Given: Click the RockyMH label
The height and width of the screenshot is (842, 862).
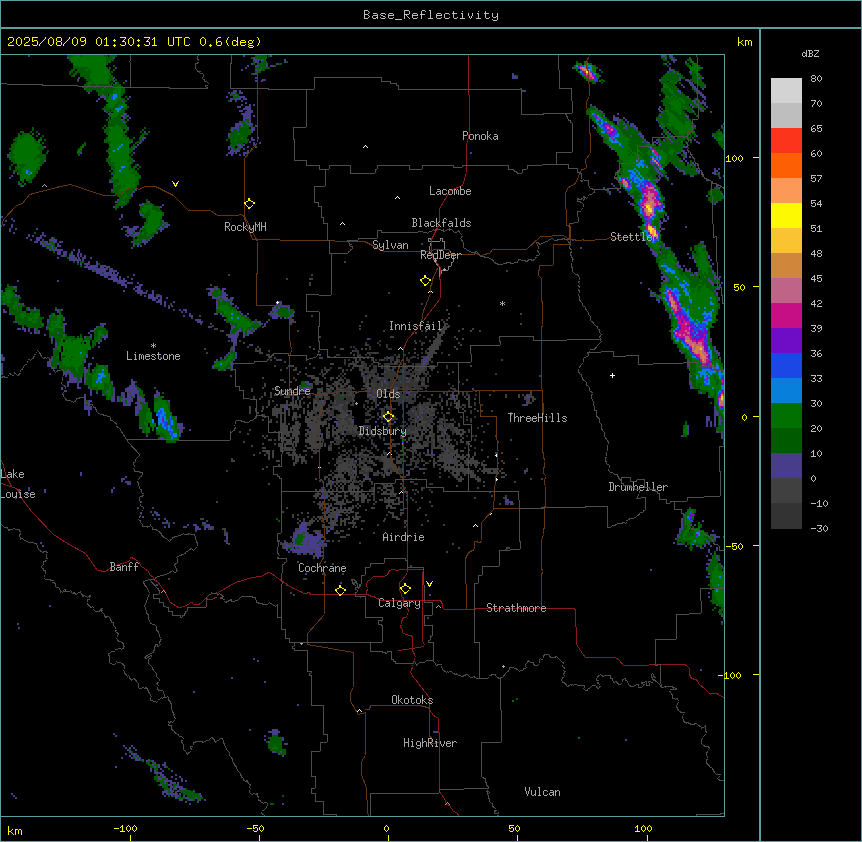Looking at the screenshot, I should click(x=245, y=227).
